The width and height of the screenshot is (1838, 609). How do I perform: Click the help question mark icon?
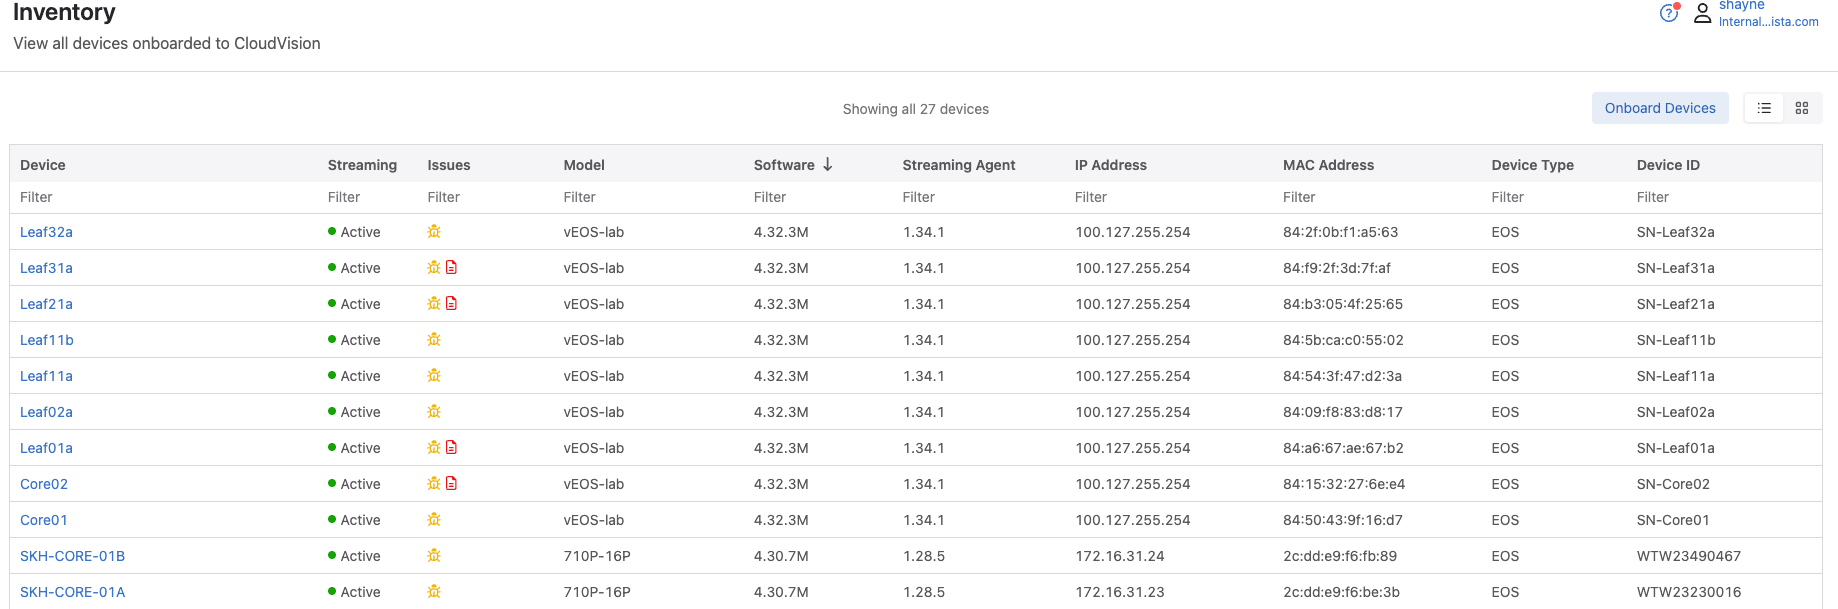(x=1668, y=13)
